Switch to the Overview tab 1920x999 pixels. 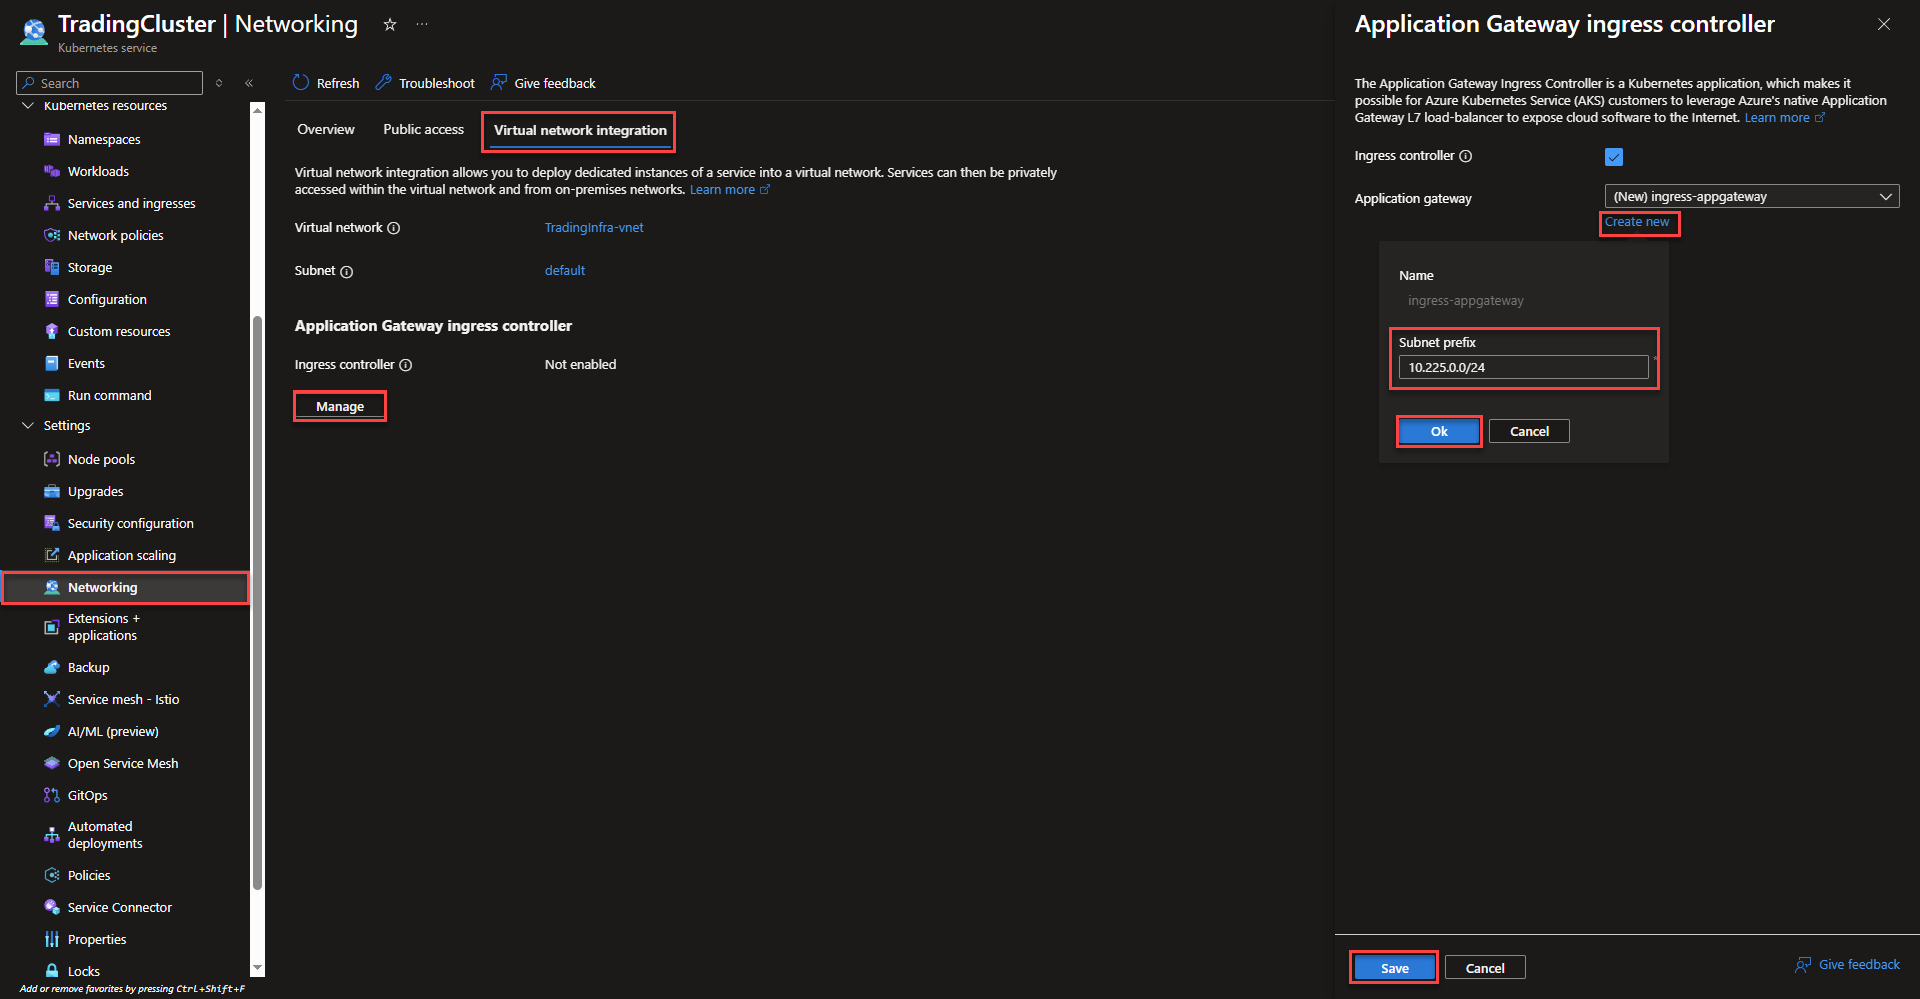(326, 130)
